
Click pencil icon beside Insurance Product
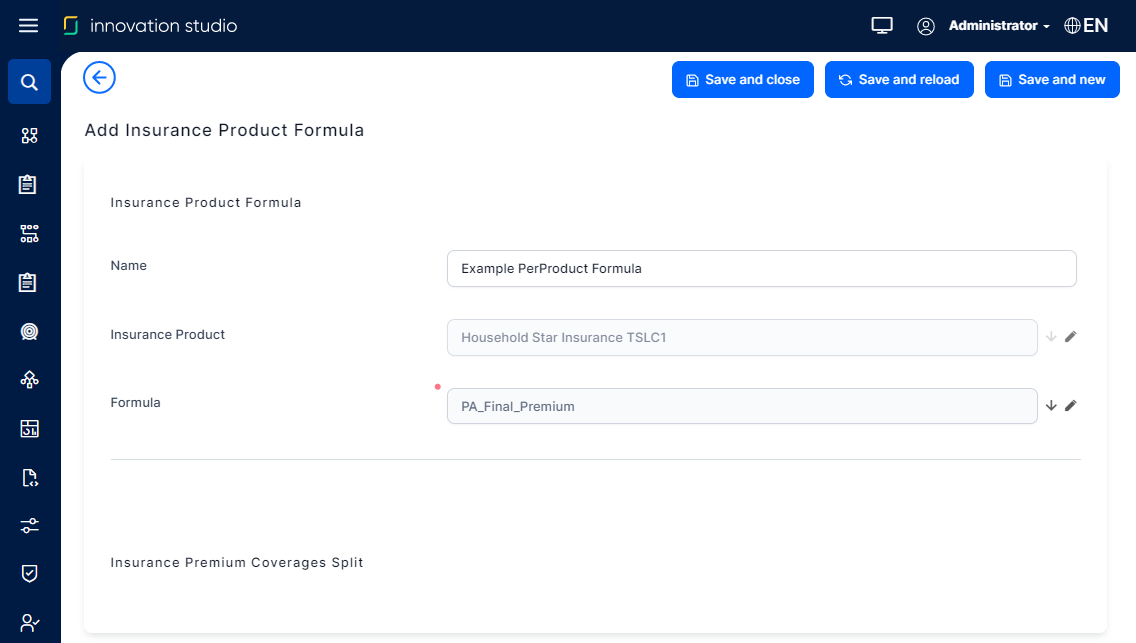1071,337
